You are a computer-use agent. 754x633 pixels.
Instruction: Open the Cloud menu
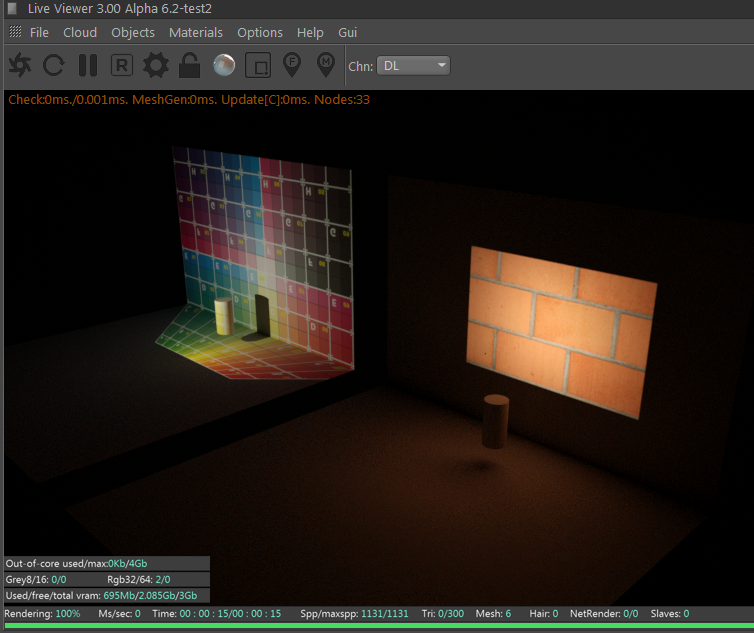point(80,32)
